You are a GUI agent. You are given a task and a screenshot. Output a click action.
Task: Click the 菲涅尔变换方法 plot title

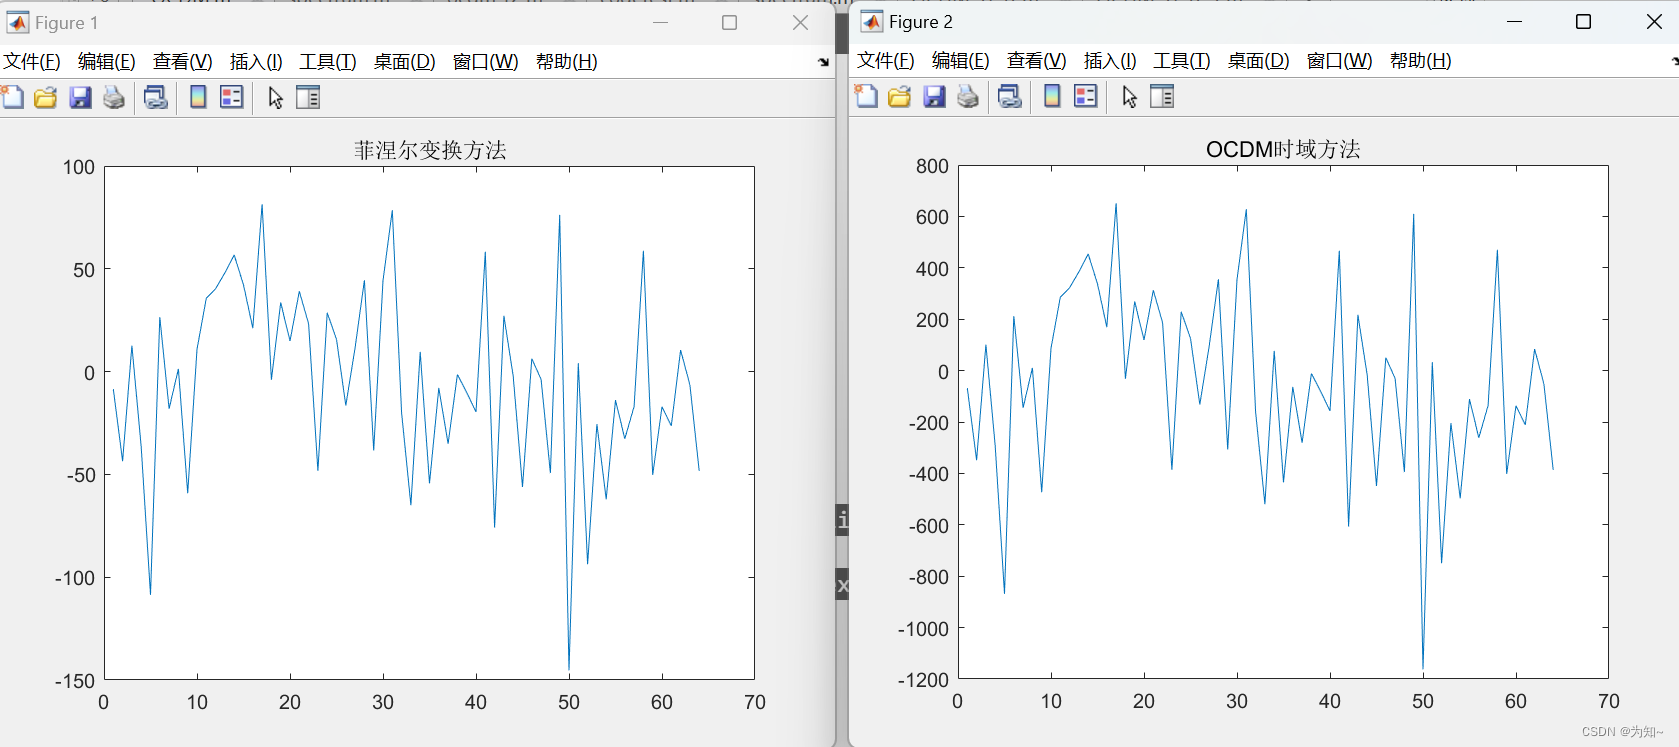point(430,150)
